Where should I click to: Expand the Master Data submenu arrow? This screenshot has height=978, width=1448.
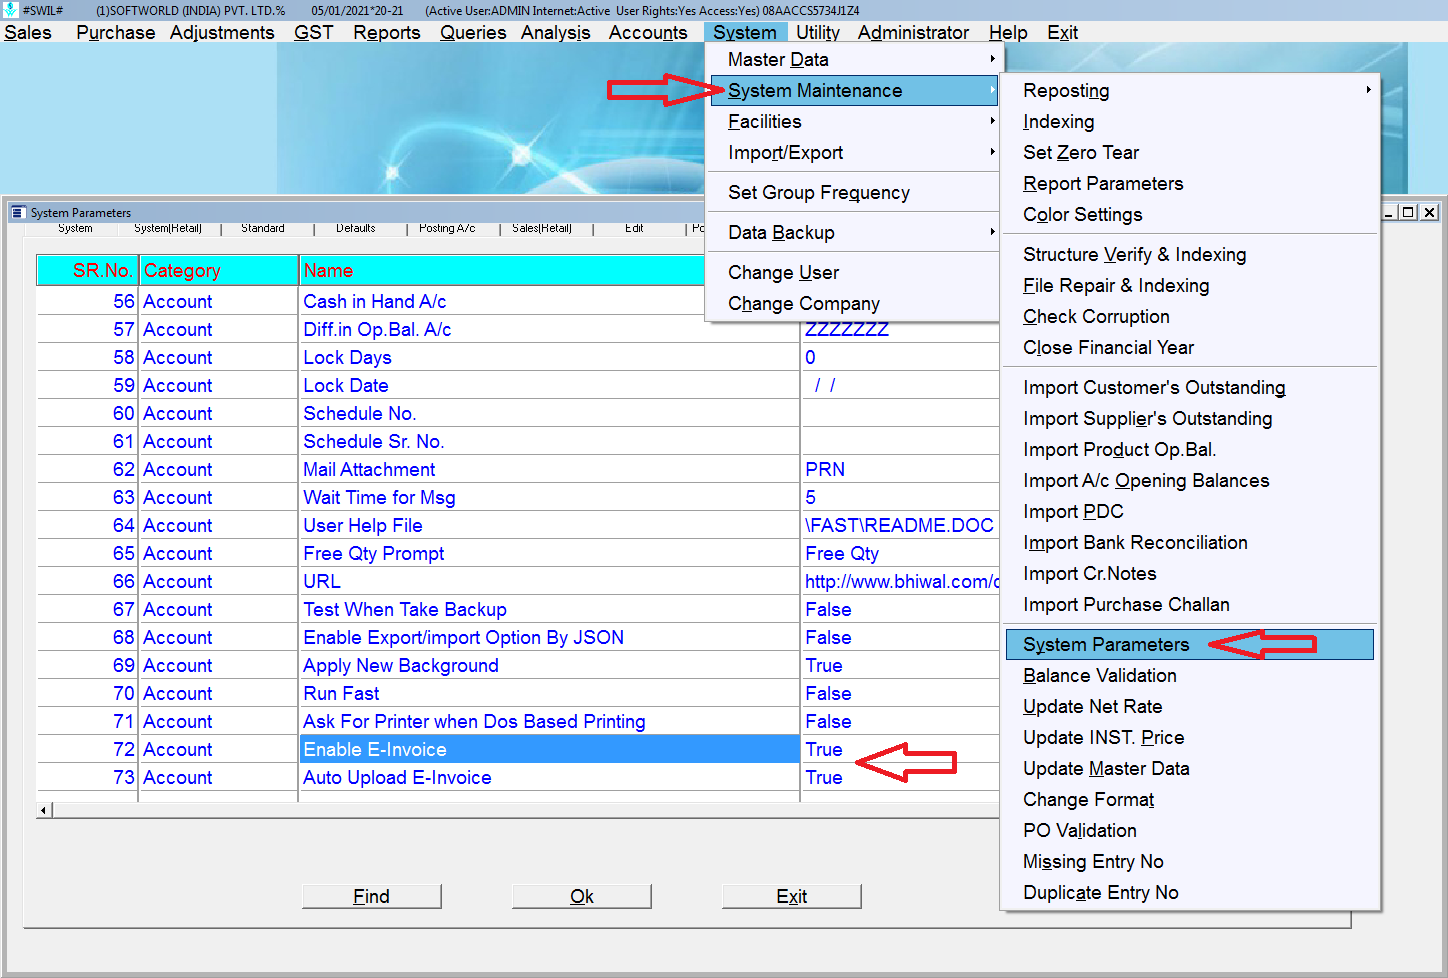point(992,59)
